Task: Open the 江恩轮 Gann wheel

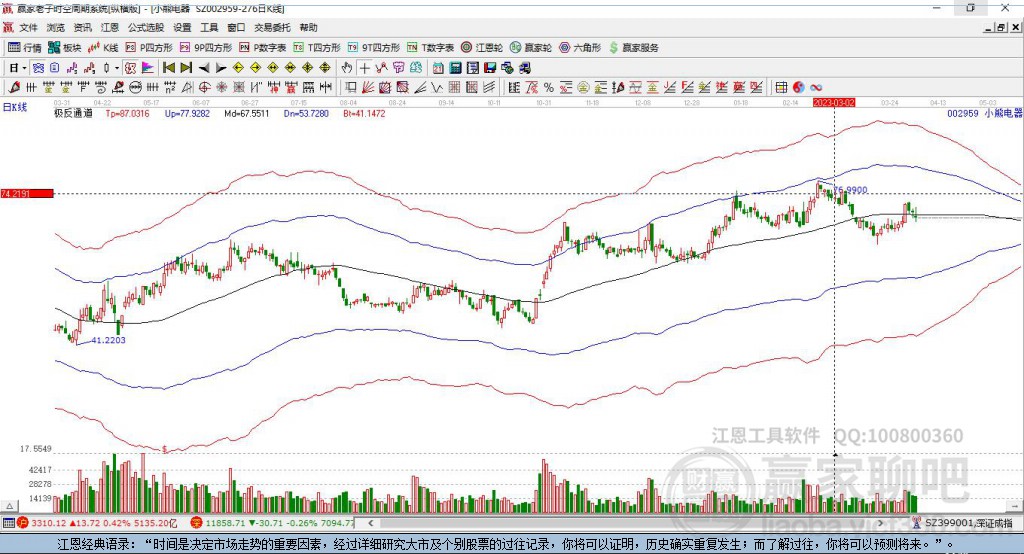Action: pyautogui.click(x=482, y=48)
